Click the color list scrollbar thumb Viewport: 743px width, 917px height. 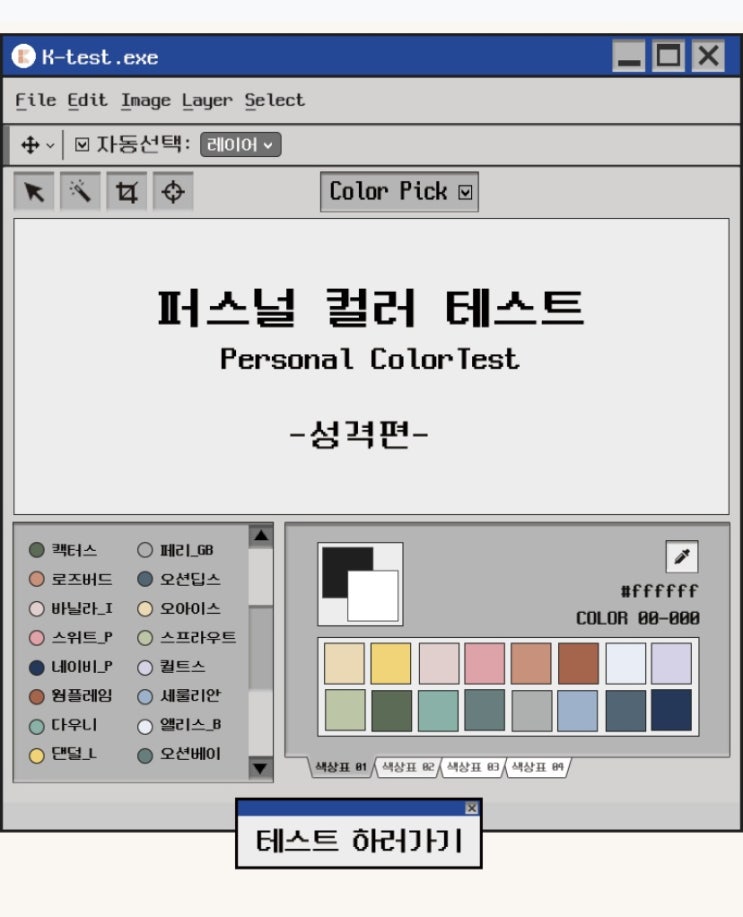pyautogui.click(x=261, y=648)
